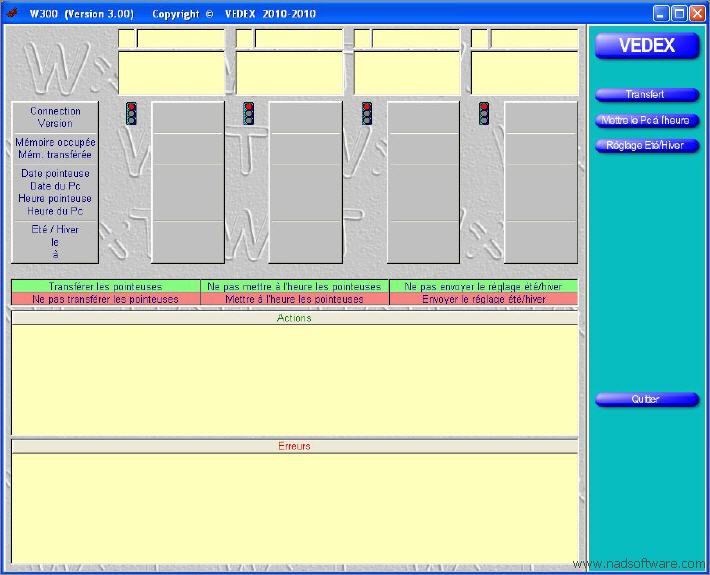
Task: Click the W300 app icon in title bar
Action: click(x=12, y=13)
